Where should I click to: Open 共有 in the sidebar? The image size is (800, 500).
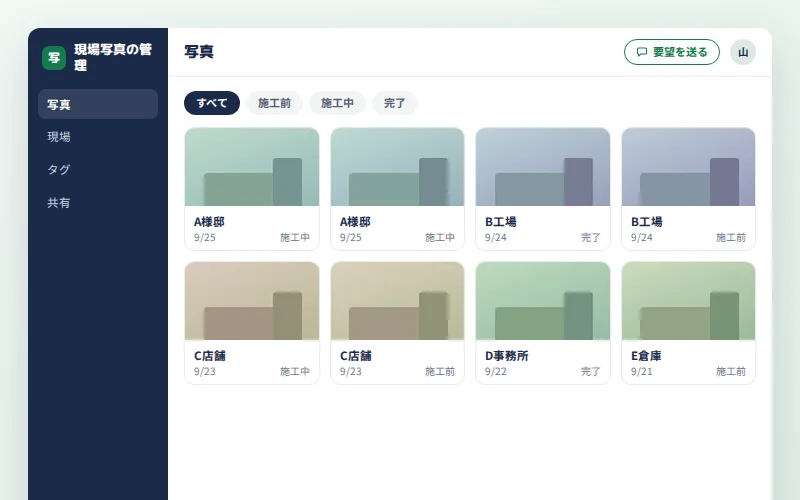(x=98, y=203)
